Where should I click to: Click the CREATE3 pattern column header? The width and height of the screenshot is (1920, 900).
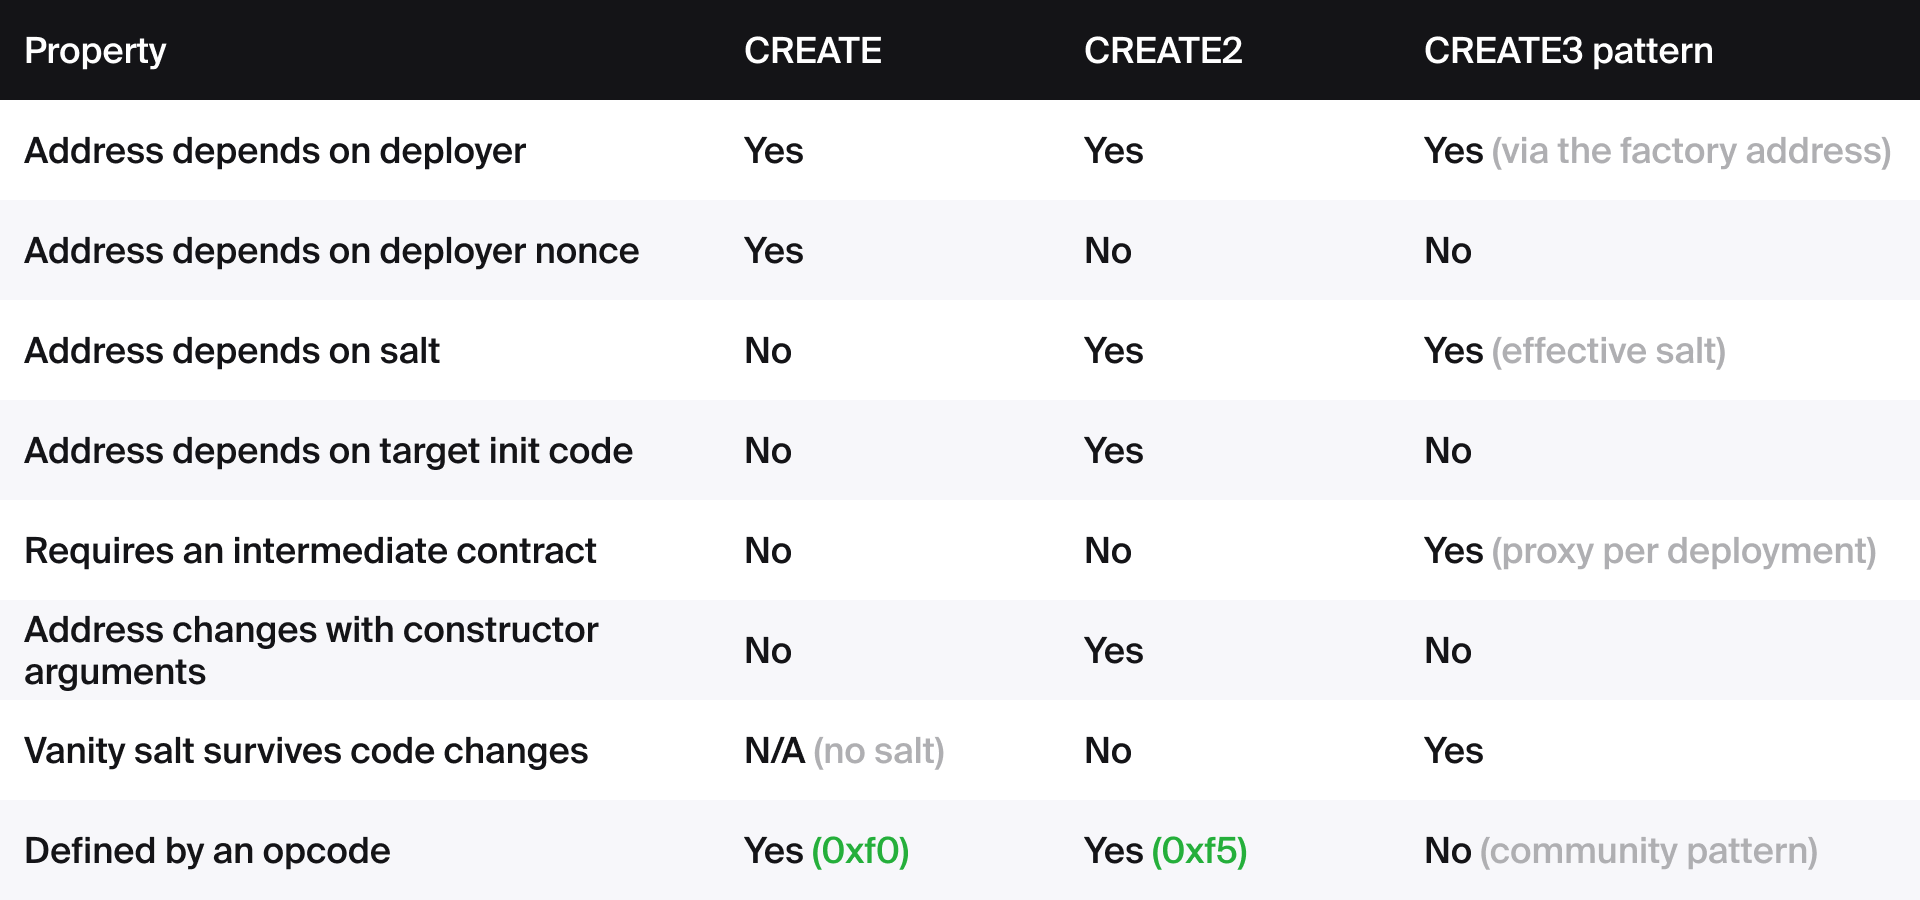1568,51
